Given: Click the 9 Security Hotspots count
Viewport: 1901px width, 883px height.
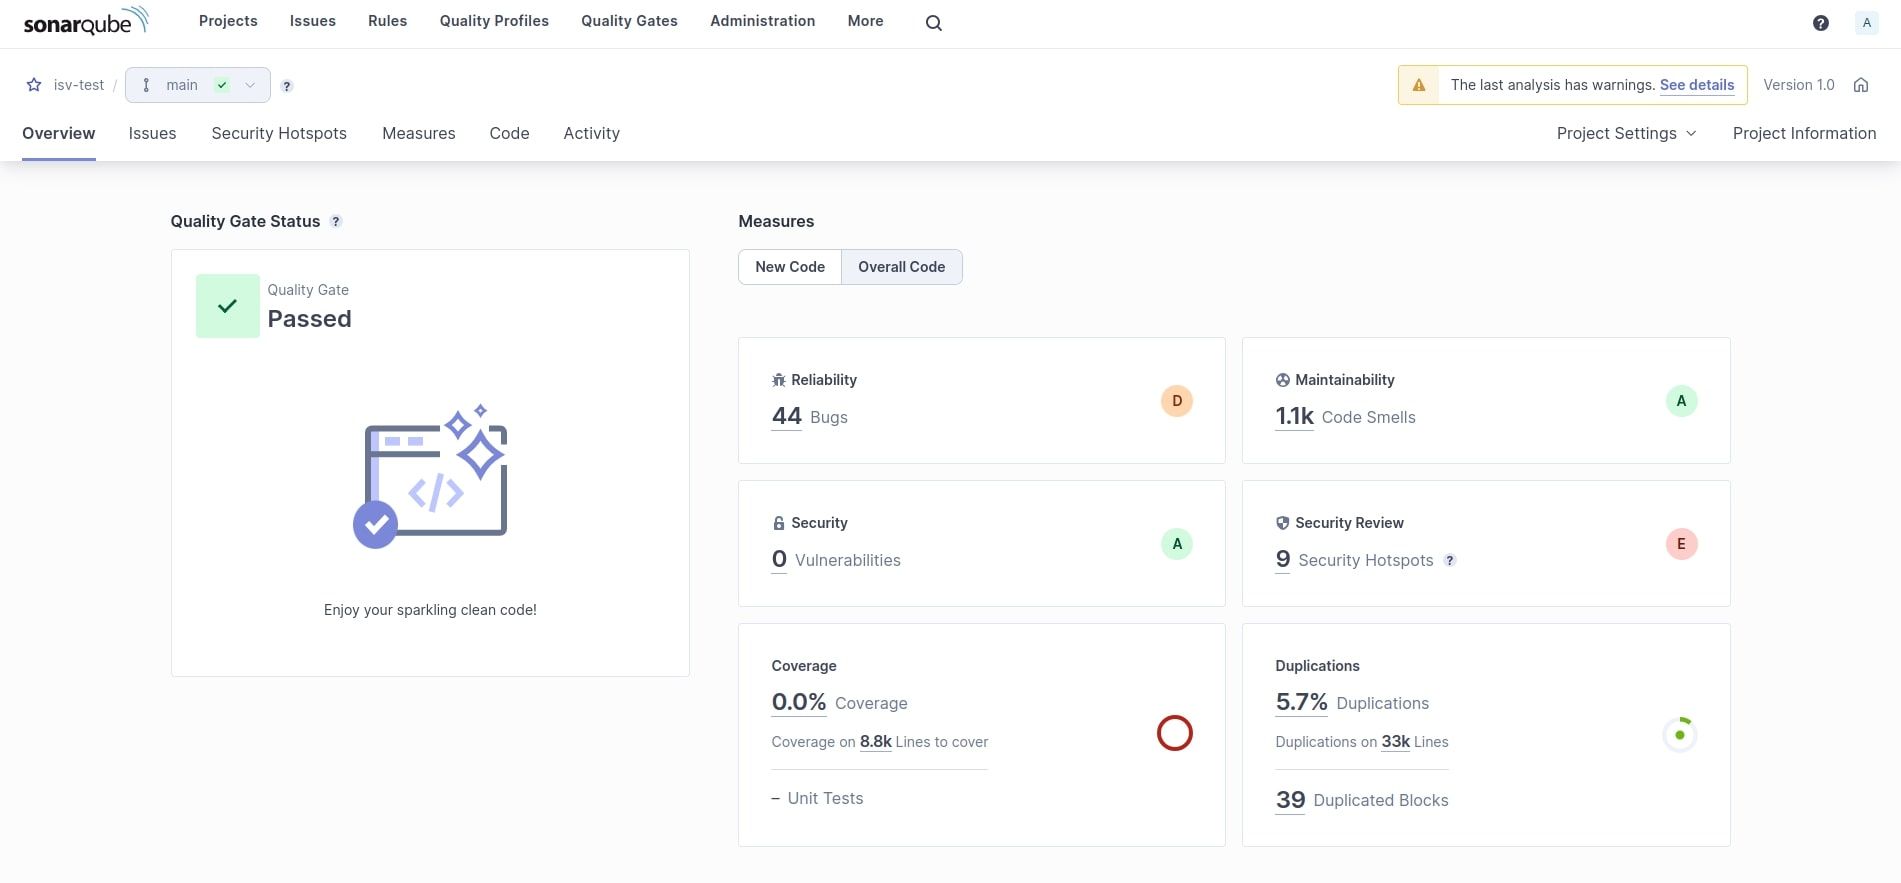Looking at the screenshot, I should (x=1283, y=559).
